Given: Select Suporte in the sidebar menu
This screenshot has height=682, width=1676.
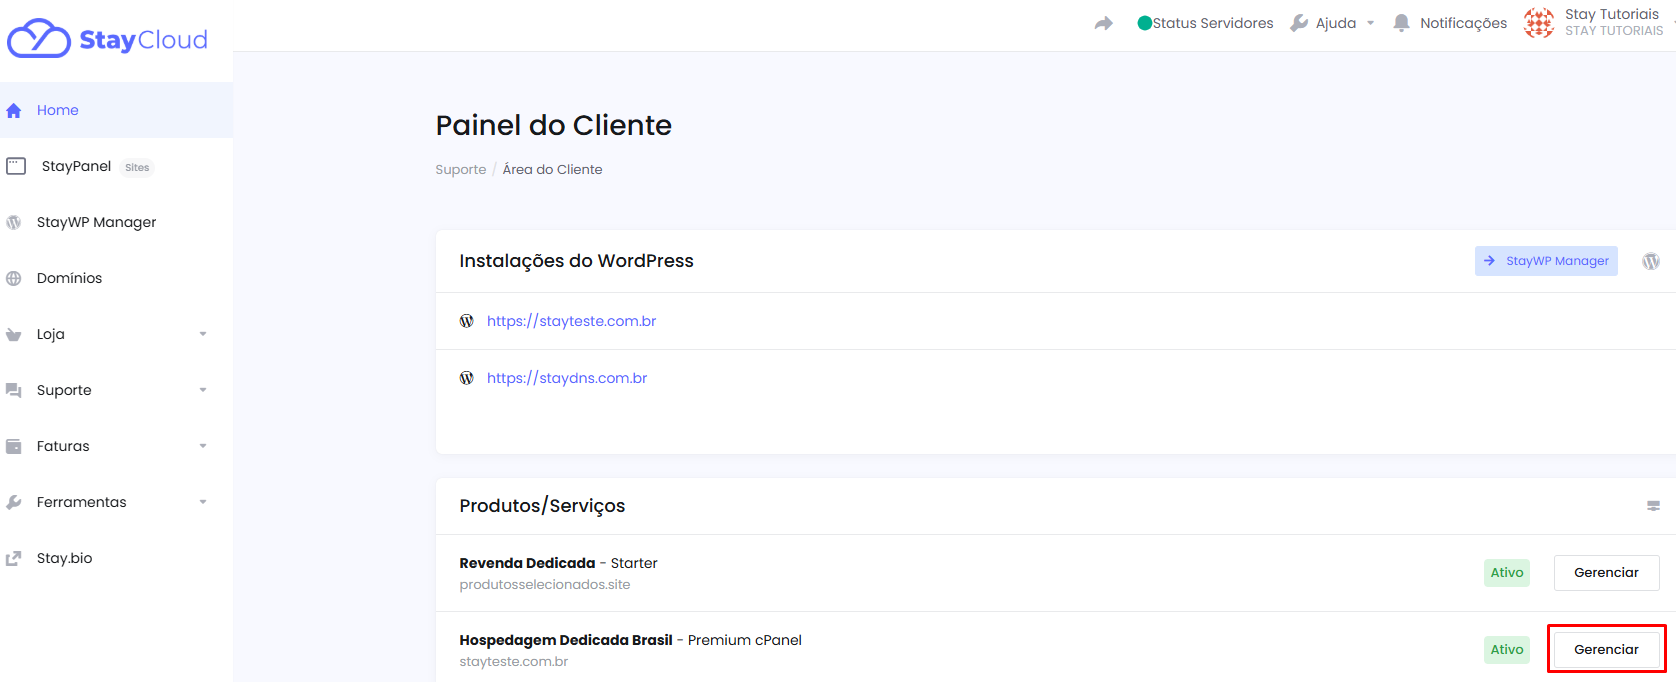Looking at the screenshot, I should [116, 390].
